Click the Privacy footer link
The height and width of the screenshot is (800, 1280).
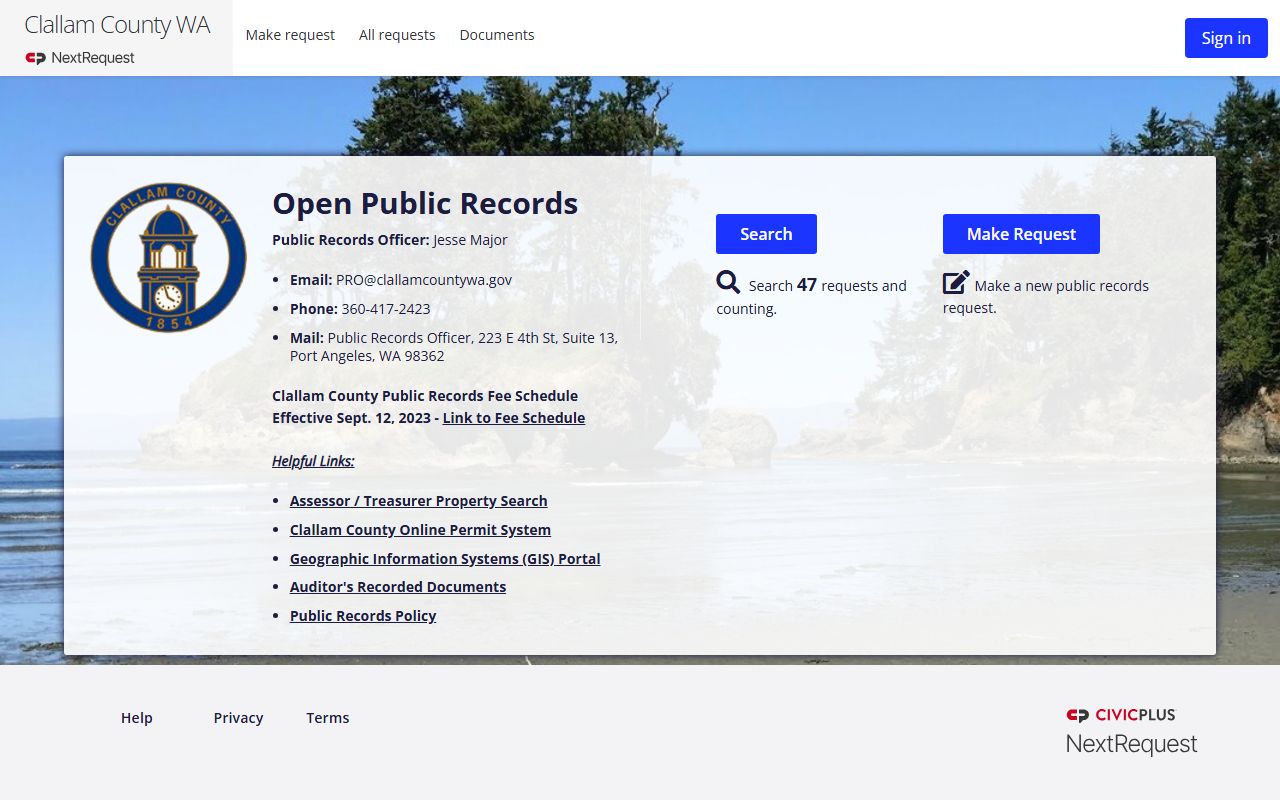pyautogui.click(x=238, y=718)
